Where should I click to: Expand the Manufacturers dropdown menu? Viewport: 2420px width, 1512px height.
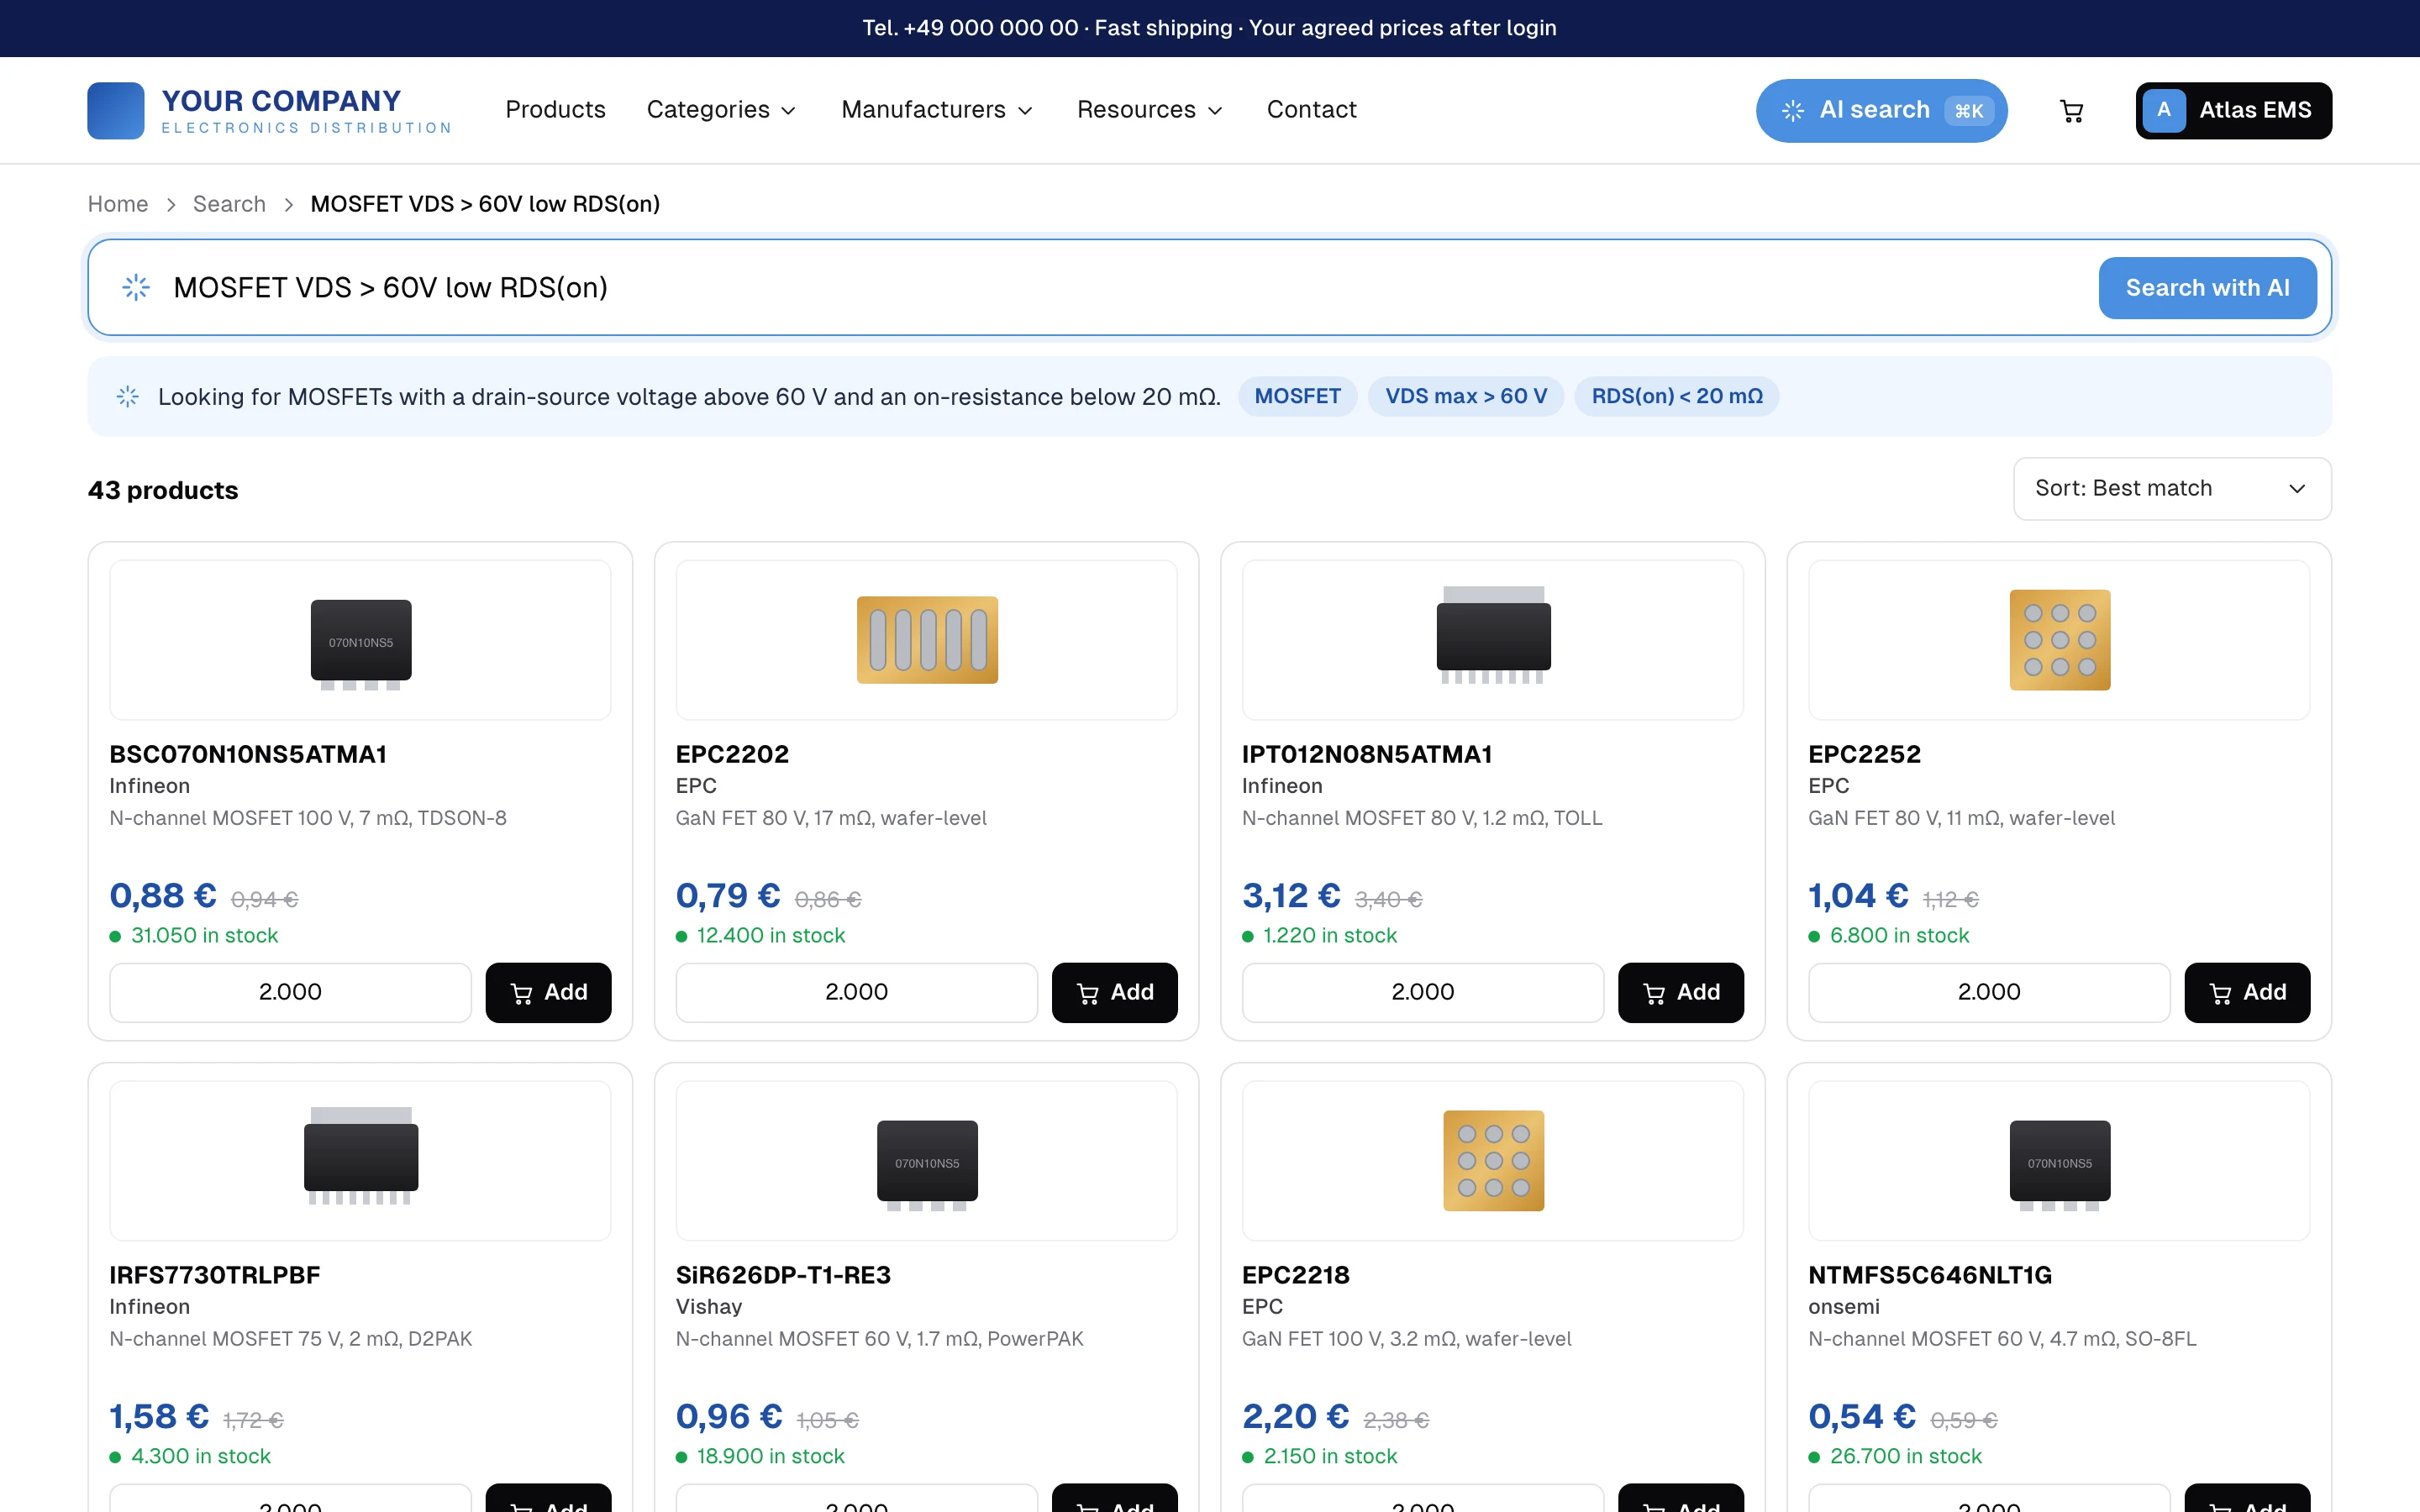[936, 110]
